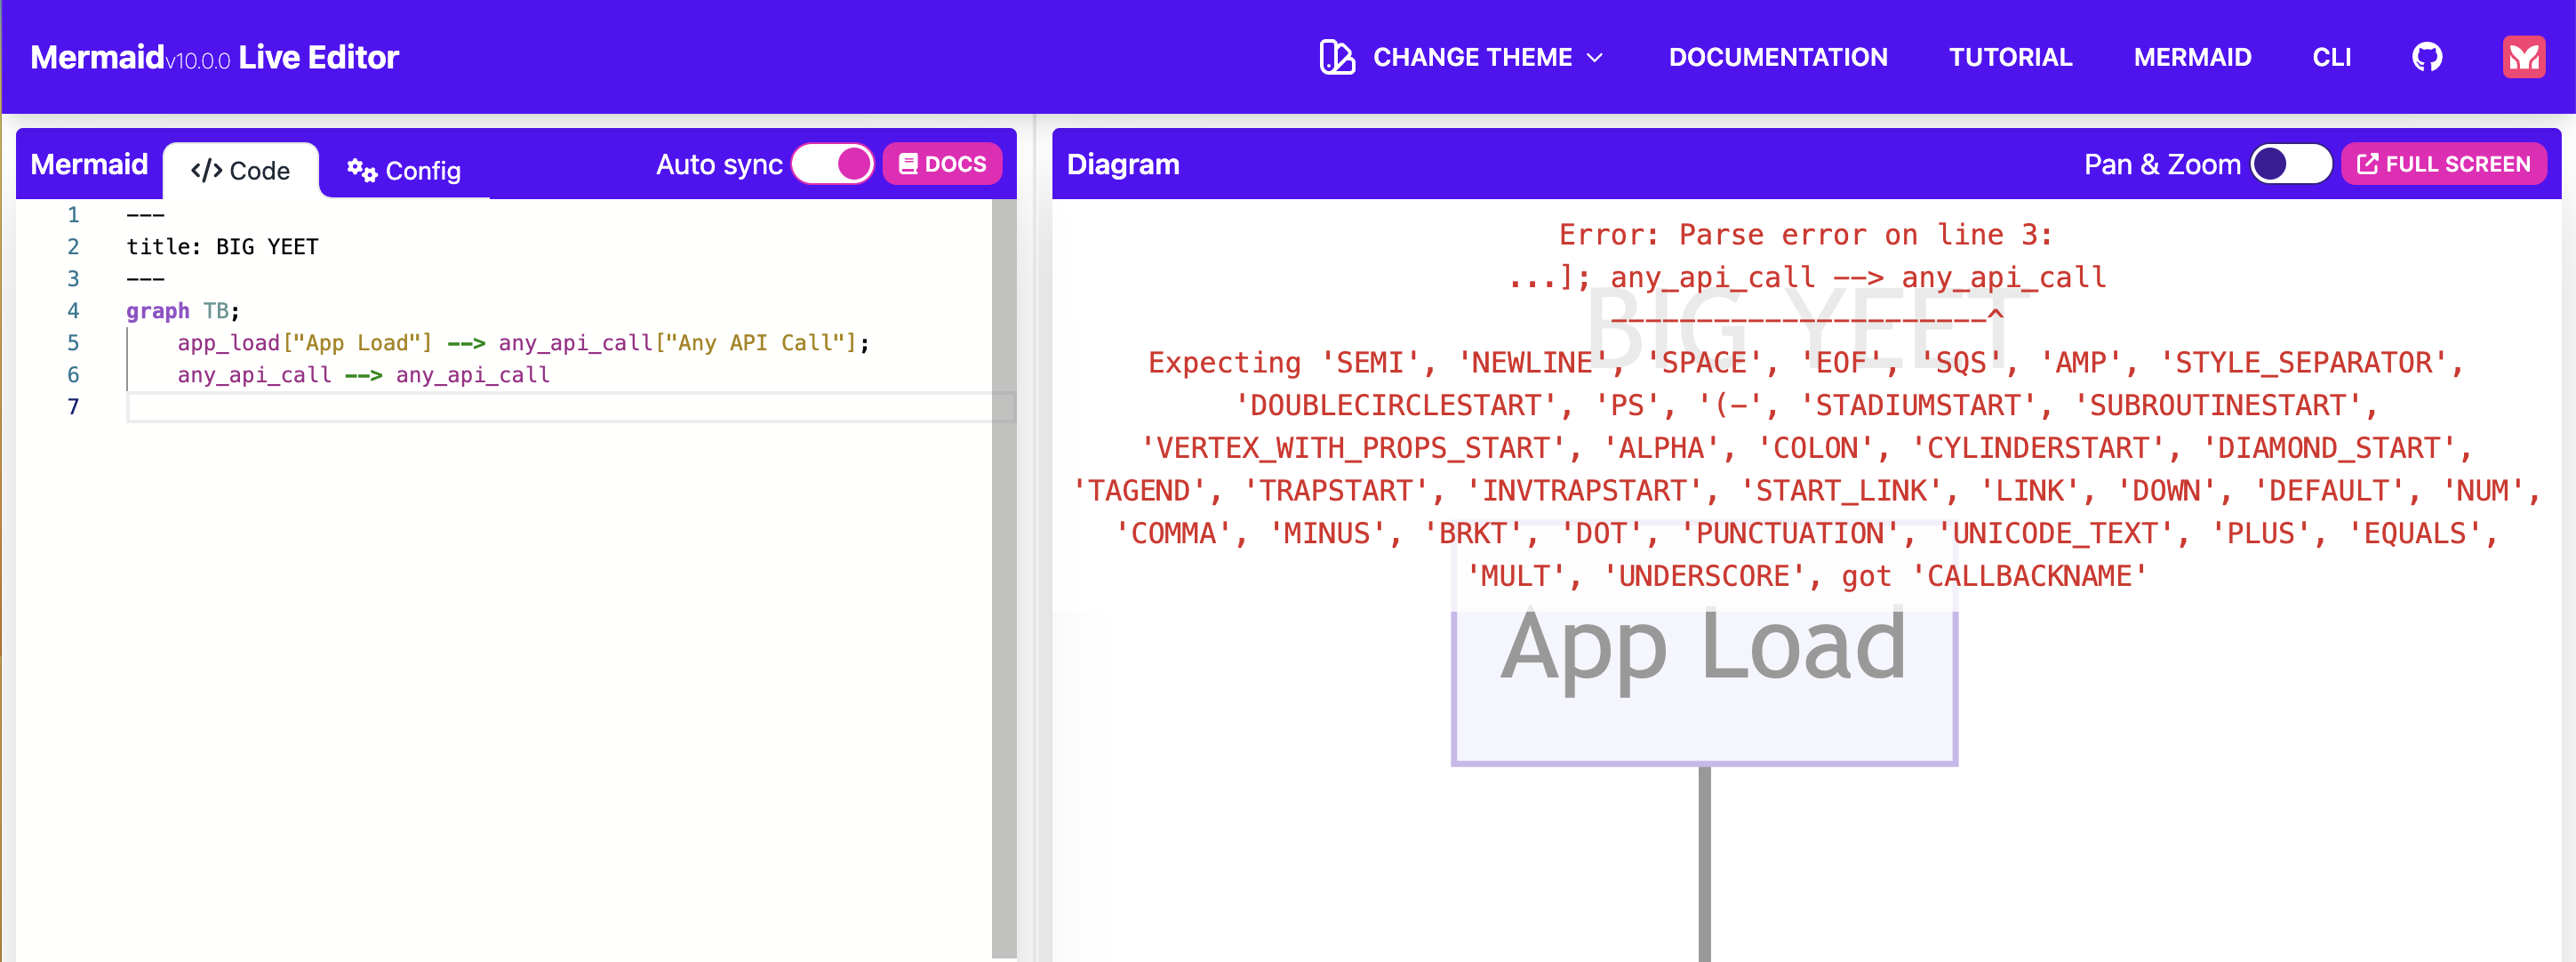Open the CLI link
2576x962 pixels.
tap(2331, 57)
